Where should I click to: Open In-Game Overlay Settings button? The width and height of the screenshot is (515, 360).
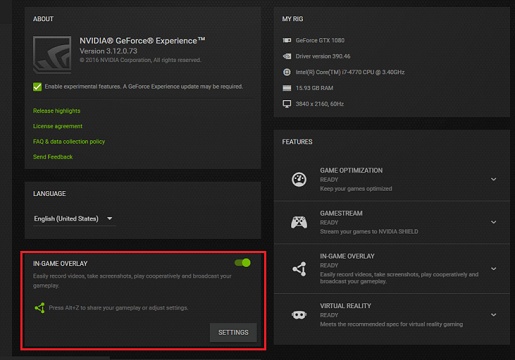233,332
